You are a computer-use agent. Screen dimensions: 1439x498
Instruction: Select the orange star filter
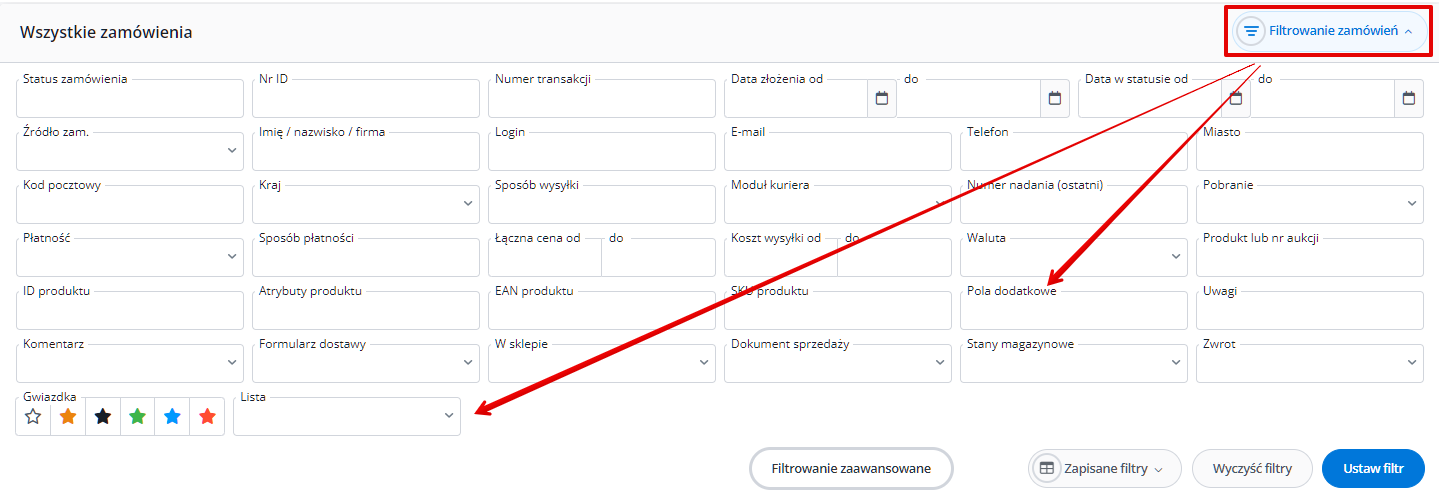tap(68, 417)
